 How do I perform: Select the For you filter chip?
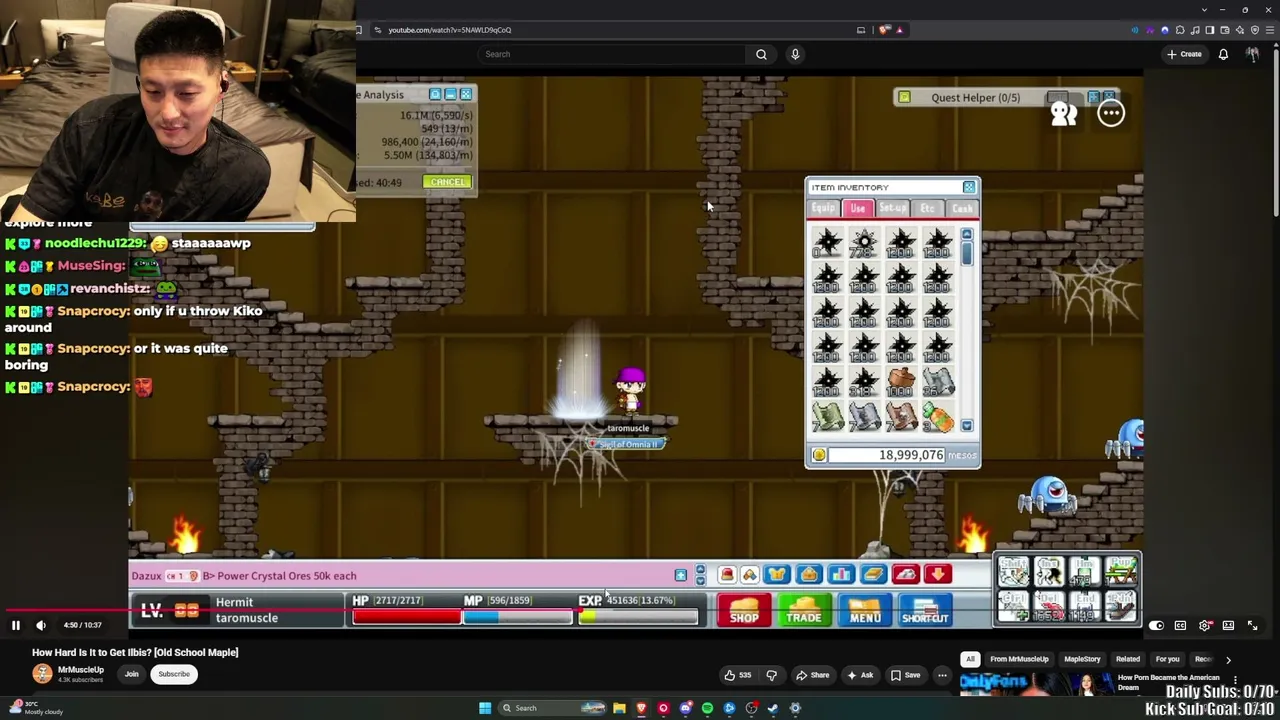pos(1167,659)
